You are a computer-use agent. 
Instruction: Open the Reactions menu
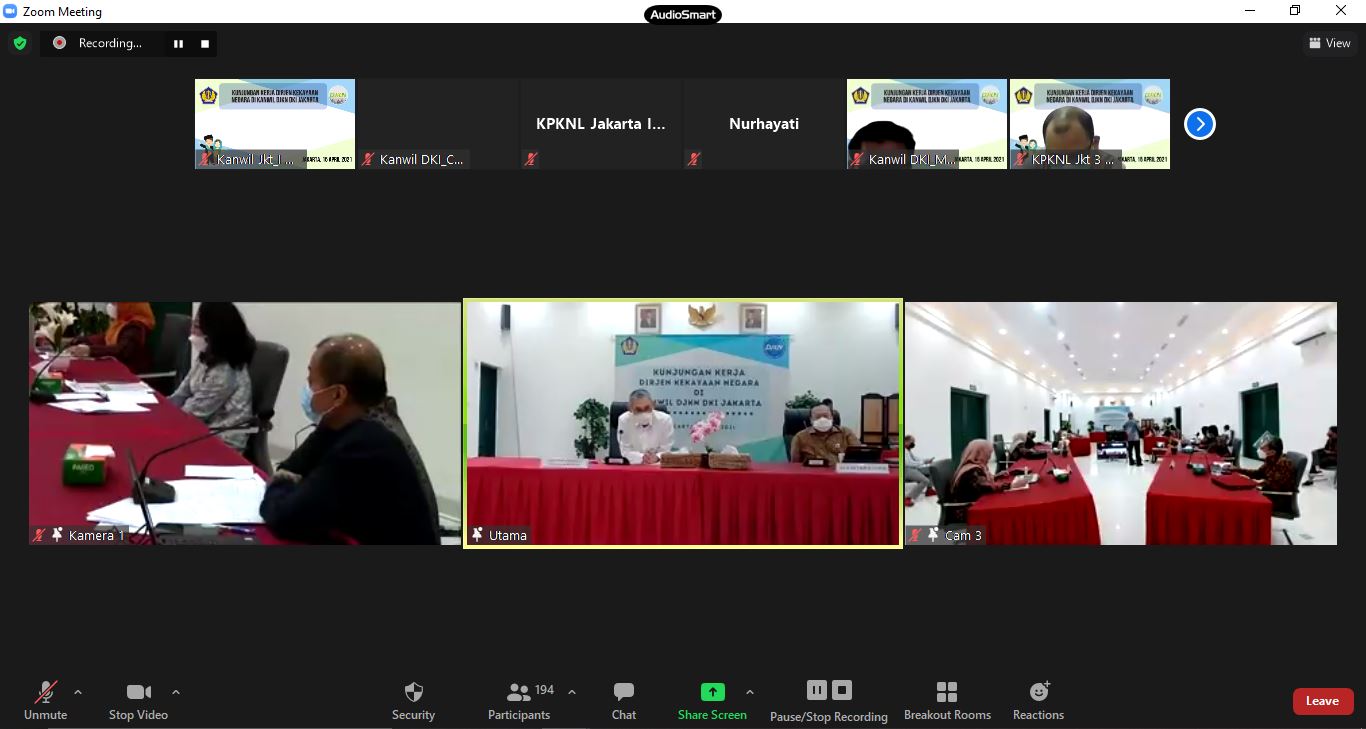click(1038, 700)
